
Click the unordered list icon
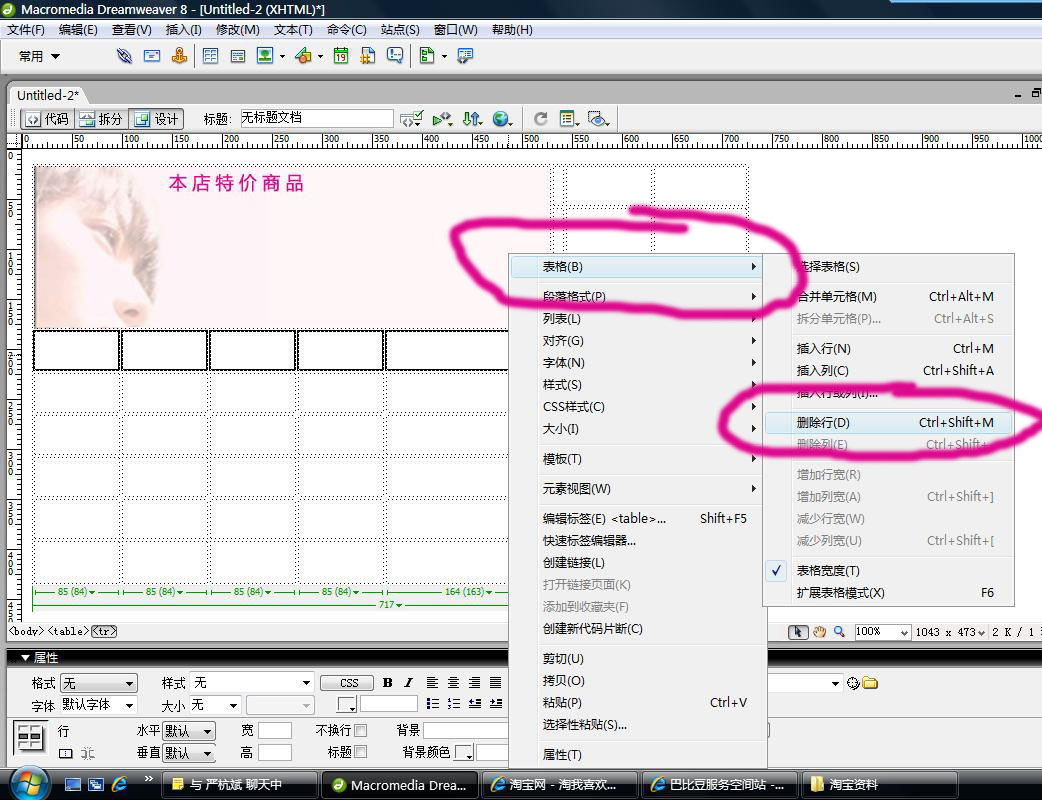pyautogui.click(x=433, y=704)
